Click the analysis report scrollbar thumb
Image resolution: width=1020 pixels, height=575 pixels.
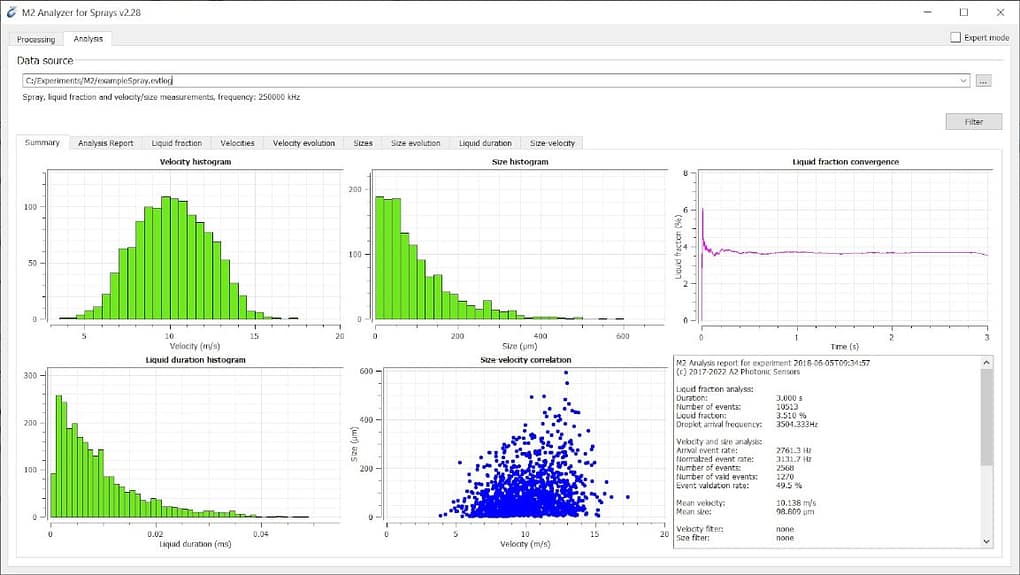click(986, 418)
